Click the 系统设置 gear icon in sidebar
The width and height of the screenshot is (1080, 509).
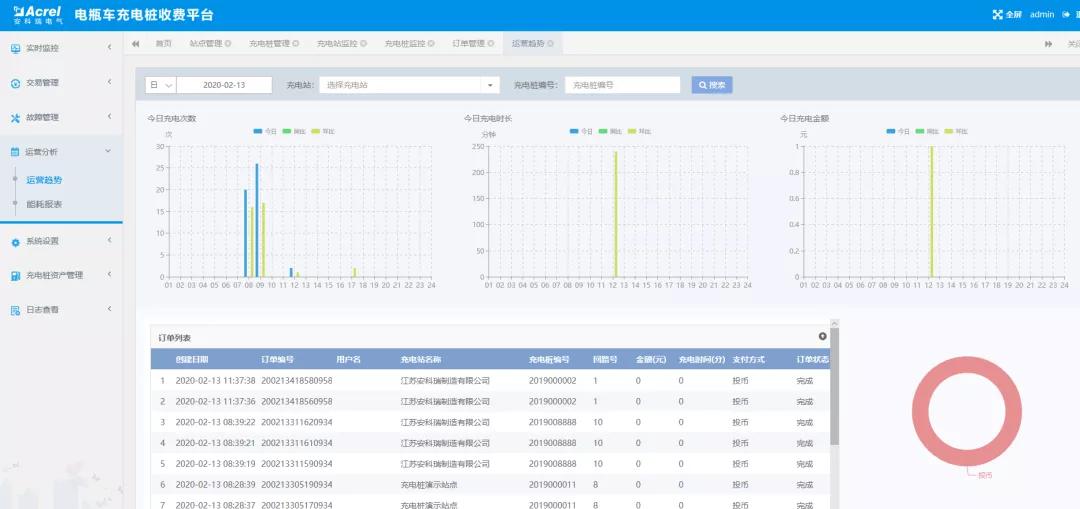click(15, 242)
